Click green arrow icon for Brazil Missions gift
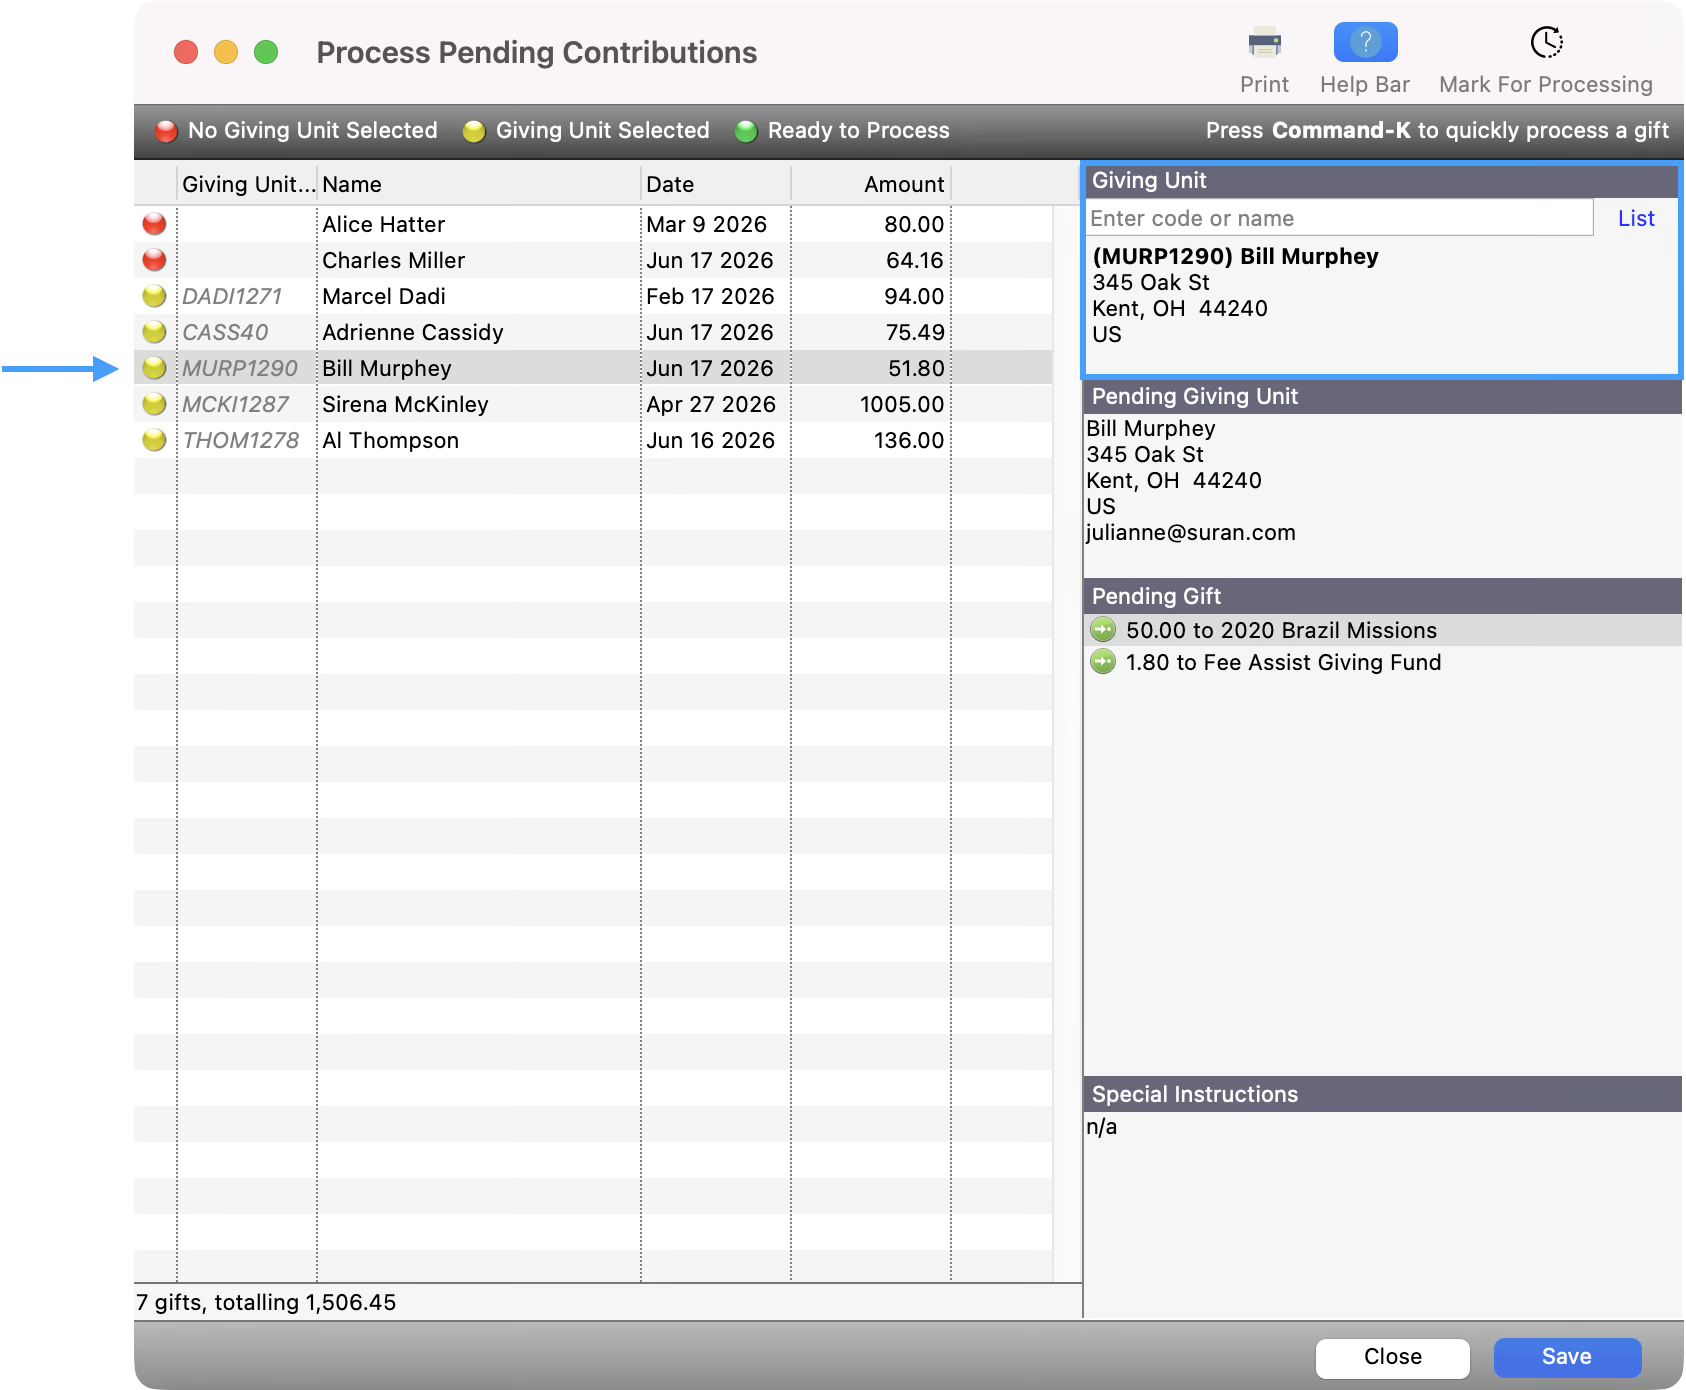This screenshot has width=1686, height=1390. [x=1103, y=630]
